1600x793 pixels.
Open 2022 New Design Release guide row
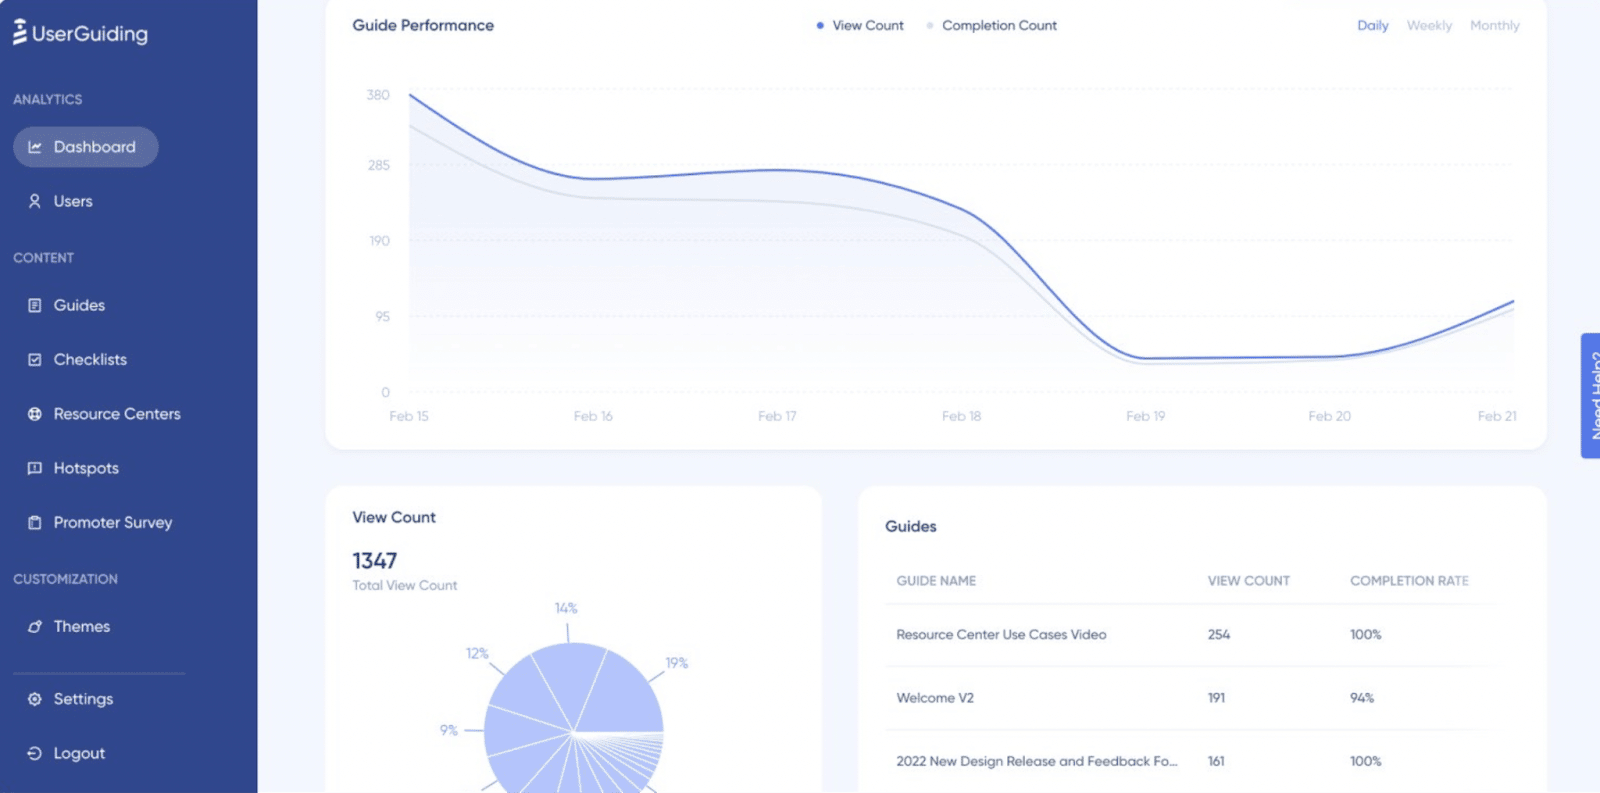tap(1037, 761)
